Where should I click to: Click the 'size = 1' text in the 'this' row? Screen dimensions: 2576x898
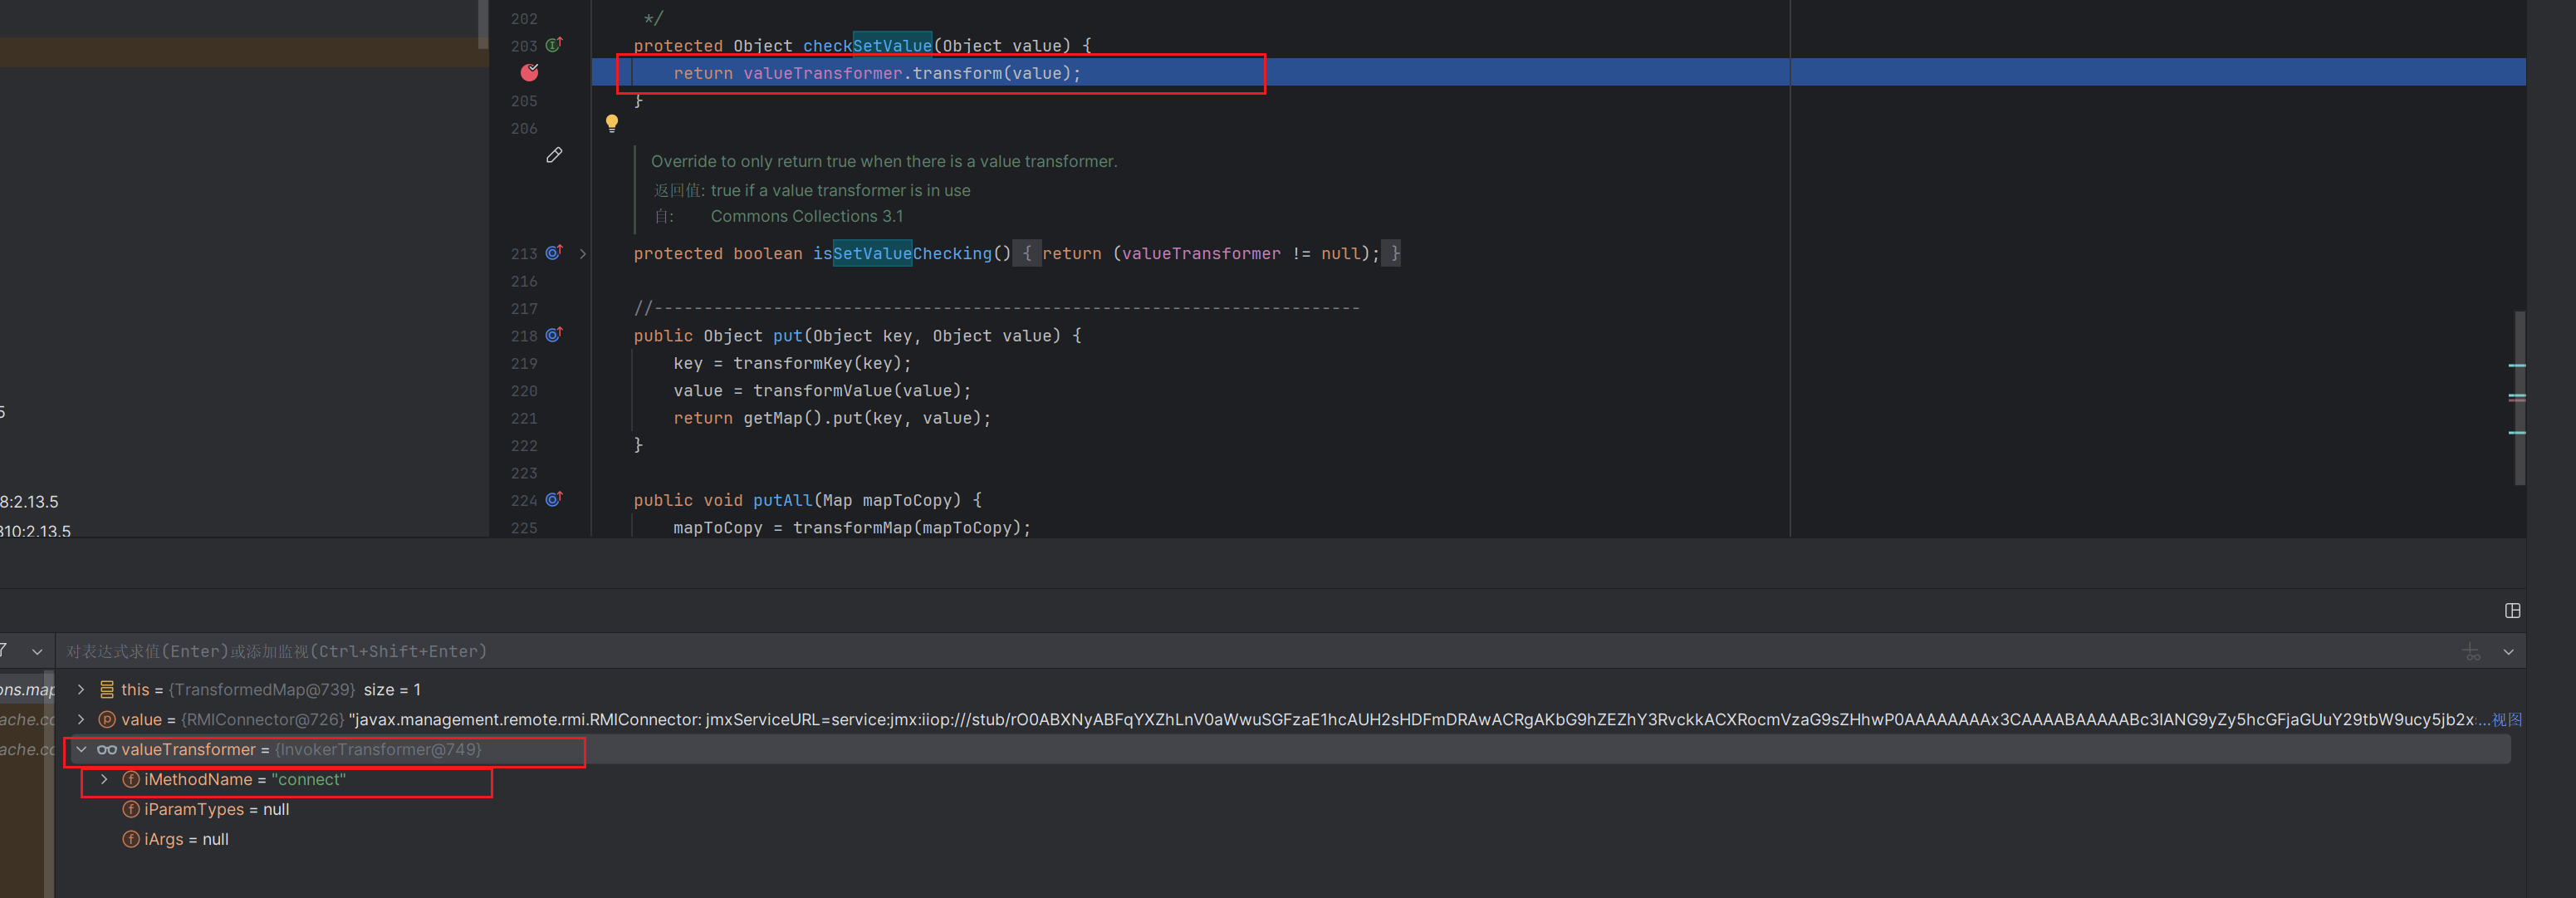[392, 690]
